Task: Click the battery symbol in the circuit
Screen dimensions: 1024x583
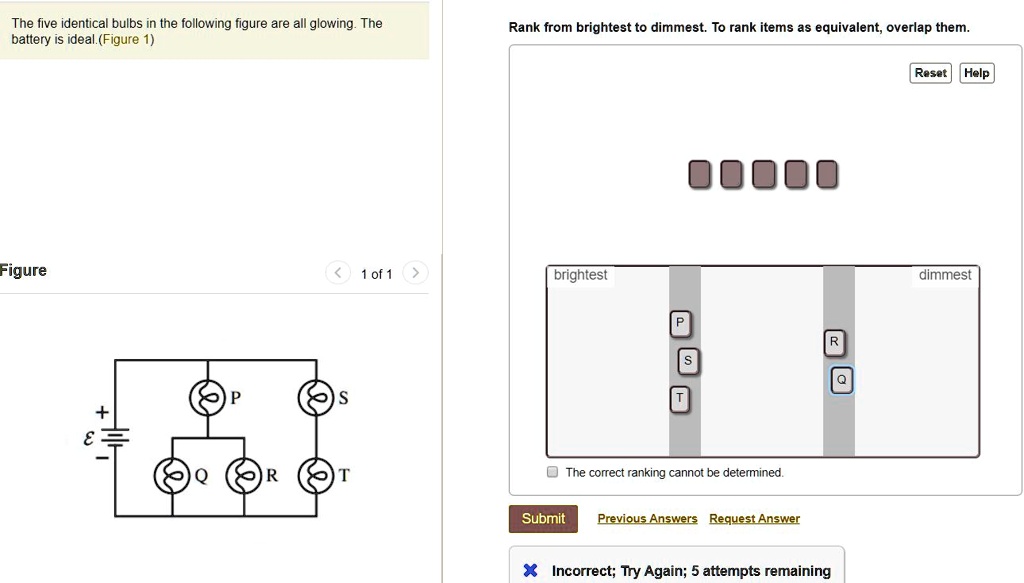Action: 115,437
